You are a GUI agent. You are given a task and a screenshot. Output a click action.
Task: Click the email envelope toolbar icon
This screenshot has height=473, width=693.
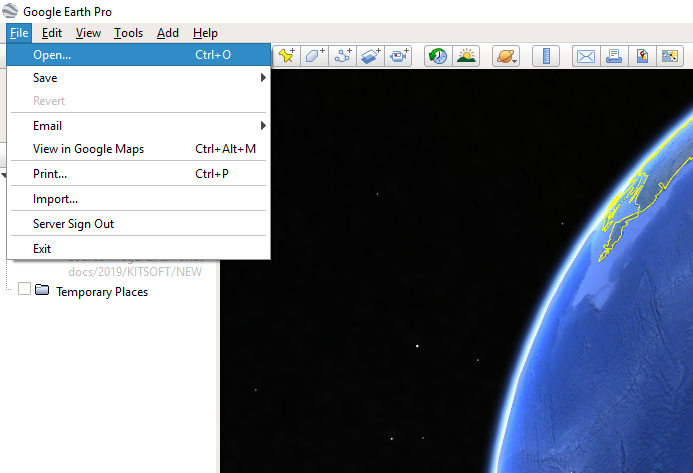(586, 56)
